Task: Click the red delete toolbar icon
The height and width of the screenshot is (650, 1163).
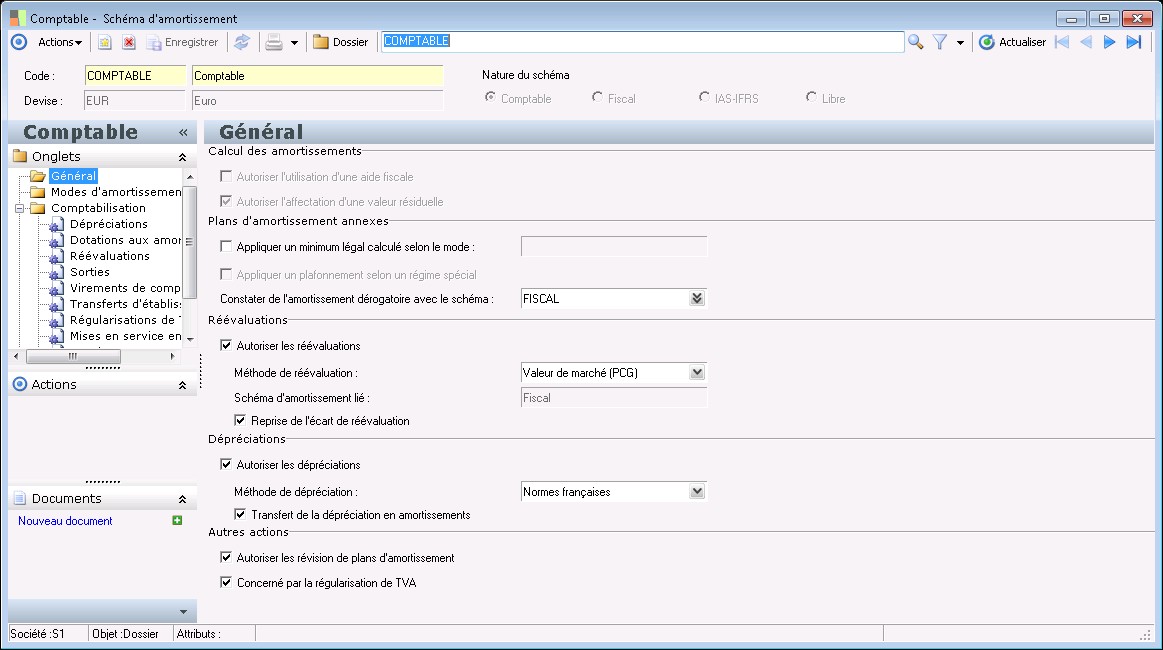Action: tap(128, 42)
